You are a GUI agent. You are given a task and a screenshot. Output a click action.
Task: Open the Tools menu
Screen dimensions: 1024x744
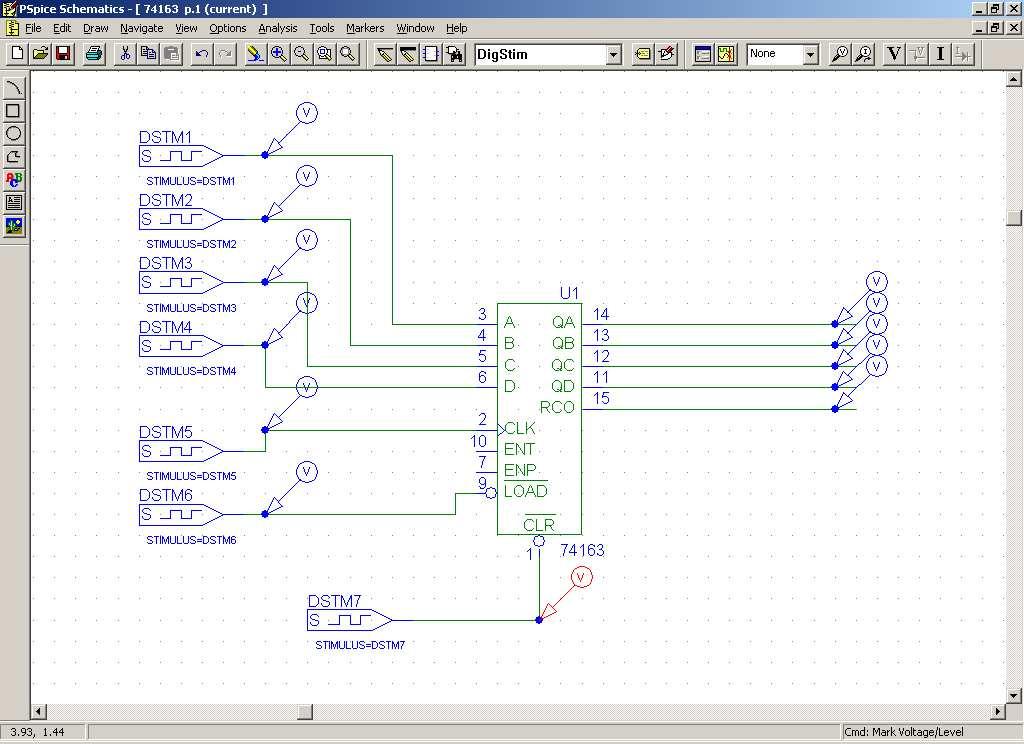click(322, 28)
